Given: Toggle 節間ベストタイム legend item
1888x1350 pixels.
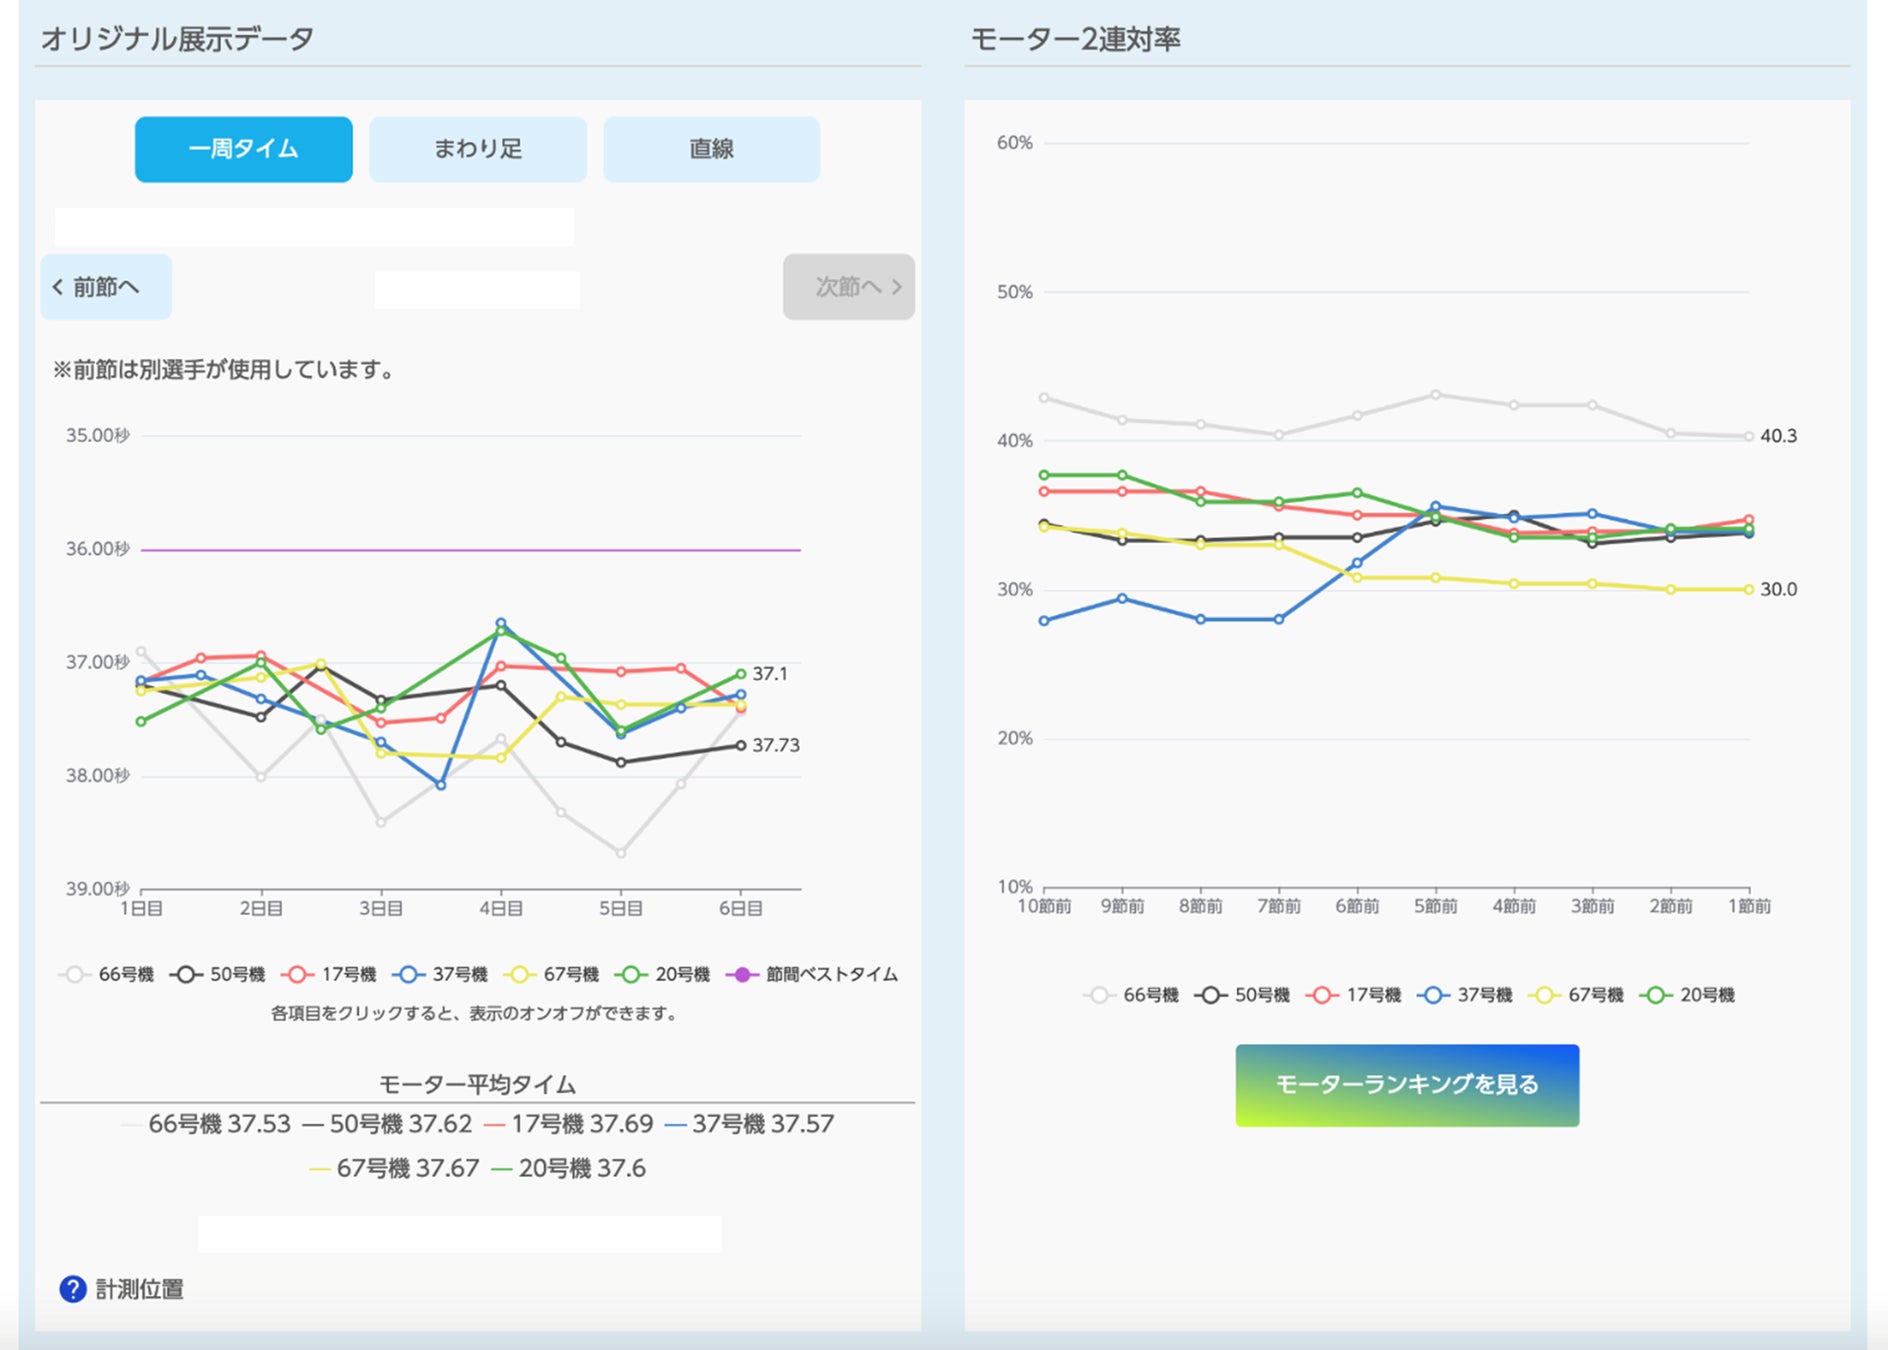Looking at the screenshot, I should pyautogui.click(x=811, y=974).
